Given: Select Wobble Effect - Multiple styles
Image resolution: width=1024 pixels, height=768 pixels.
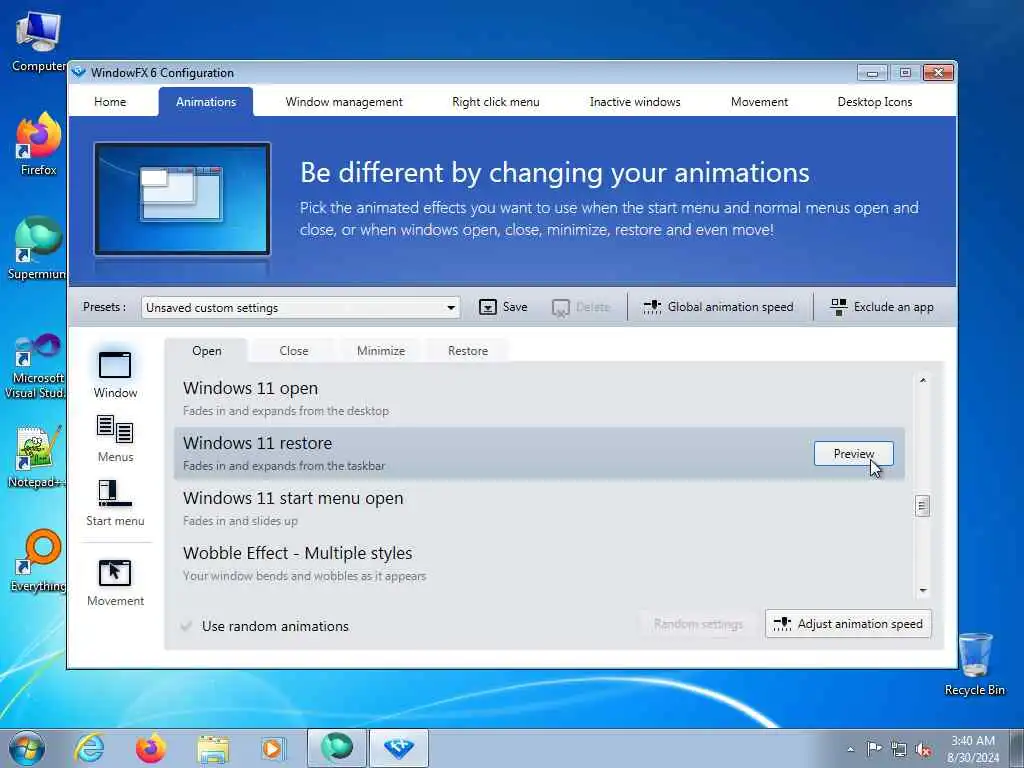Looking at the screenshot, I should pos(539,564).
